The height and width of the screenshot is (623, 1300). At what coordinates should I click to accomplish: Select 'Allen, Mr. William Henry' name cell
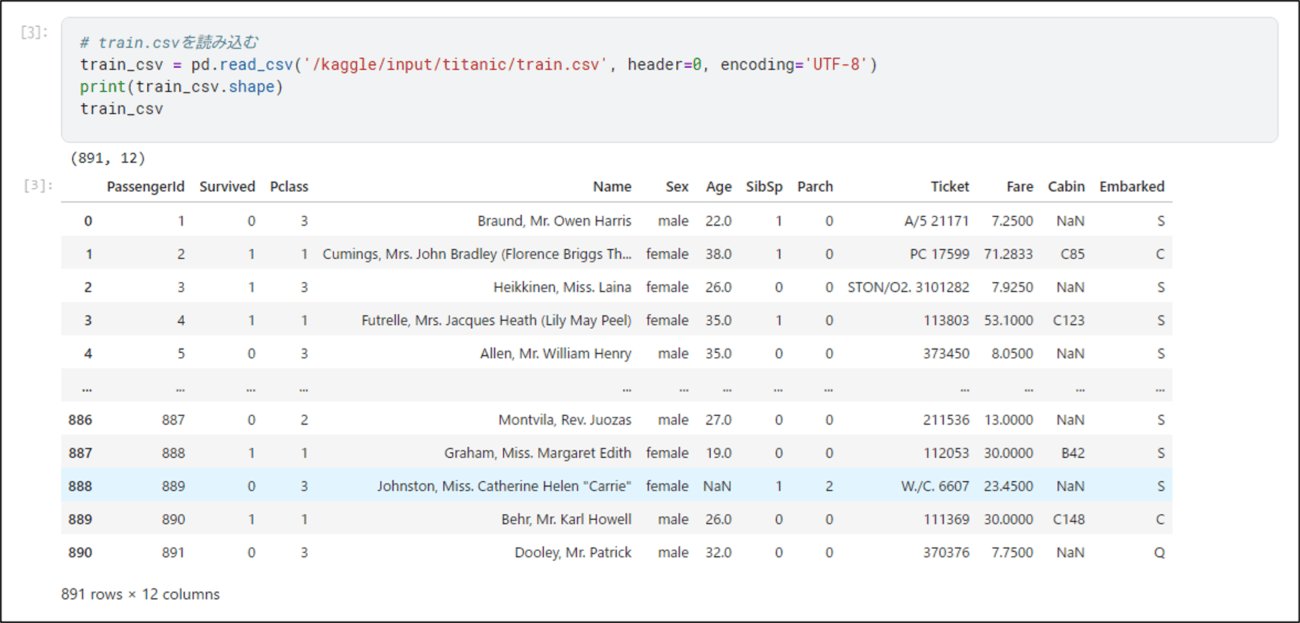556,353
